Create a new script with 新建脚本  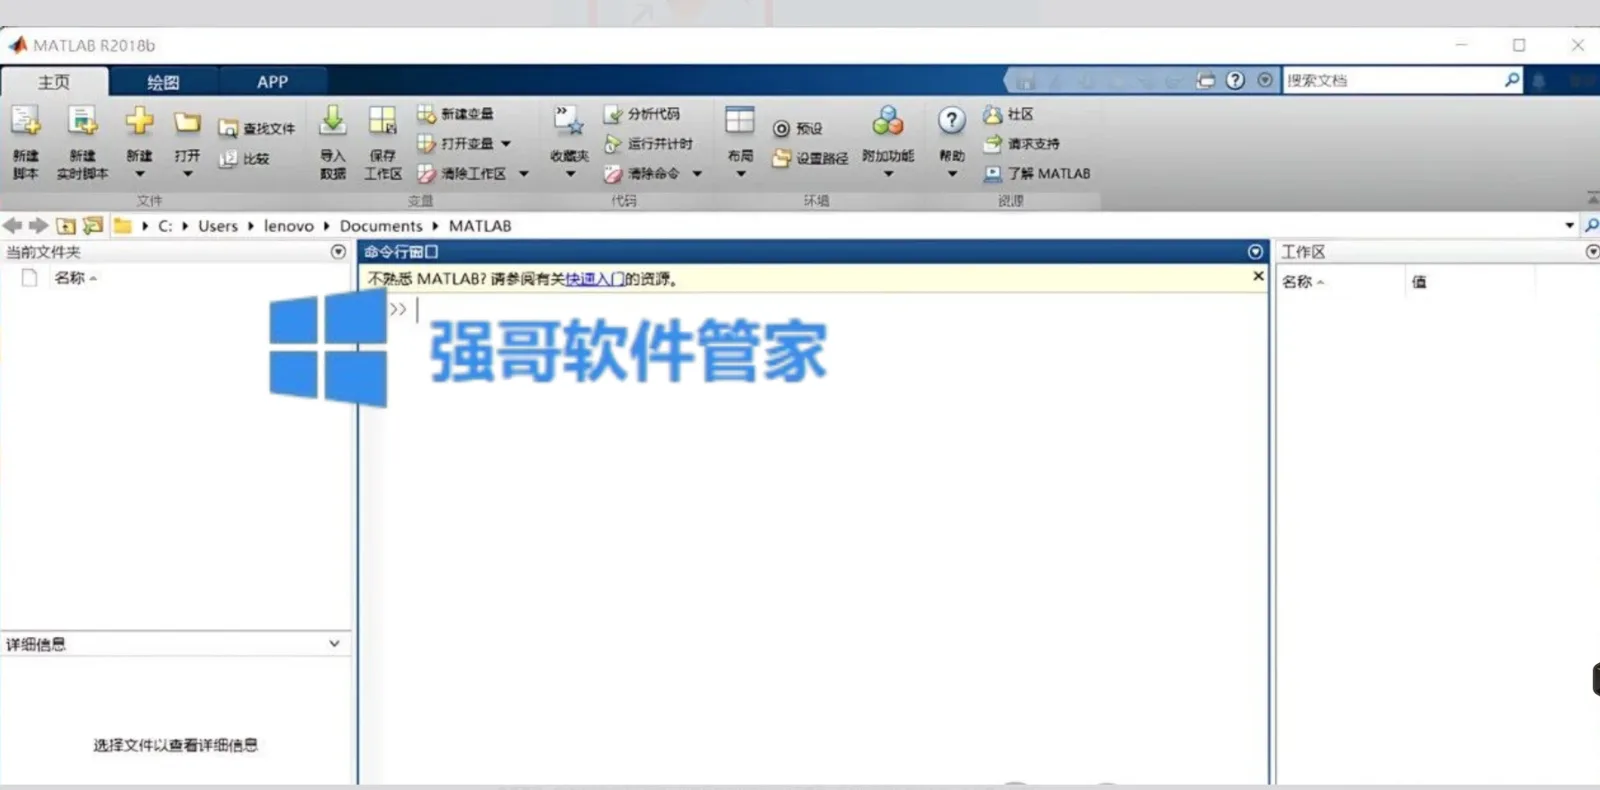coord(25,144)
